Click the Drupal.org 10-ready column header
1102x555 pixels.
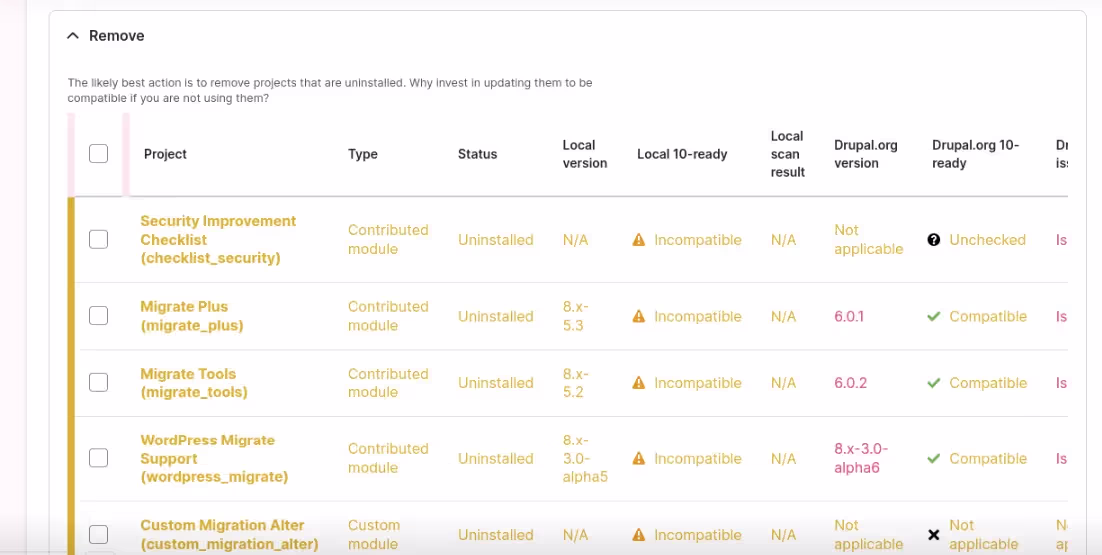[x=975, y=154]
